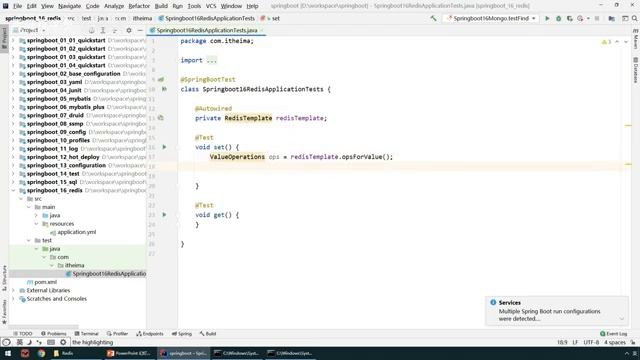Open the Spring tool window button
The height and width of the screenshot is (360, 640).
(182, 334)
